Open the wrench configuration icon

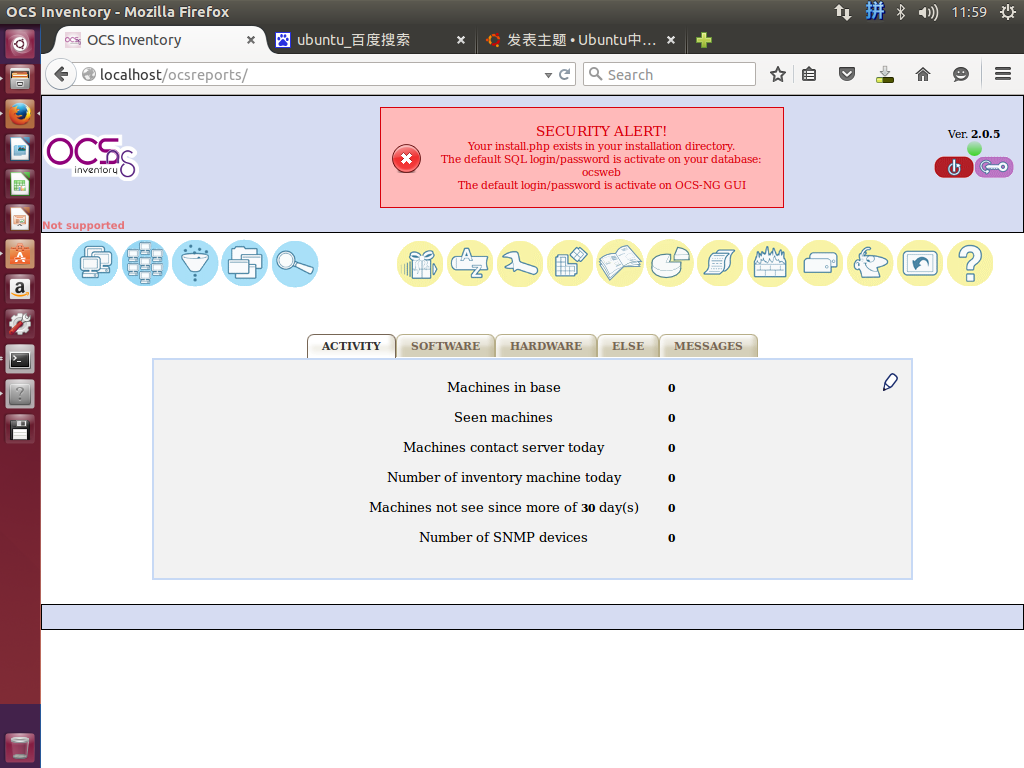click(520, 263)
